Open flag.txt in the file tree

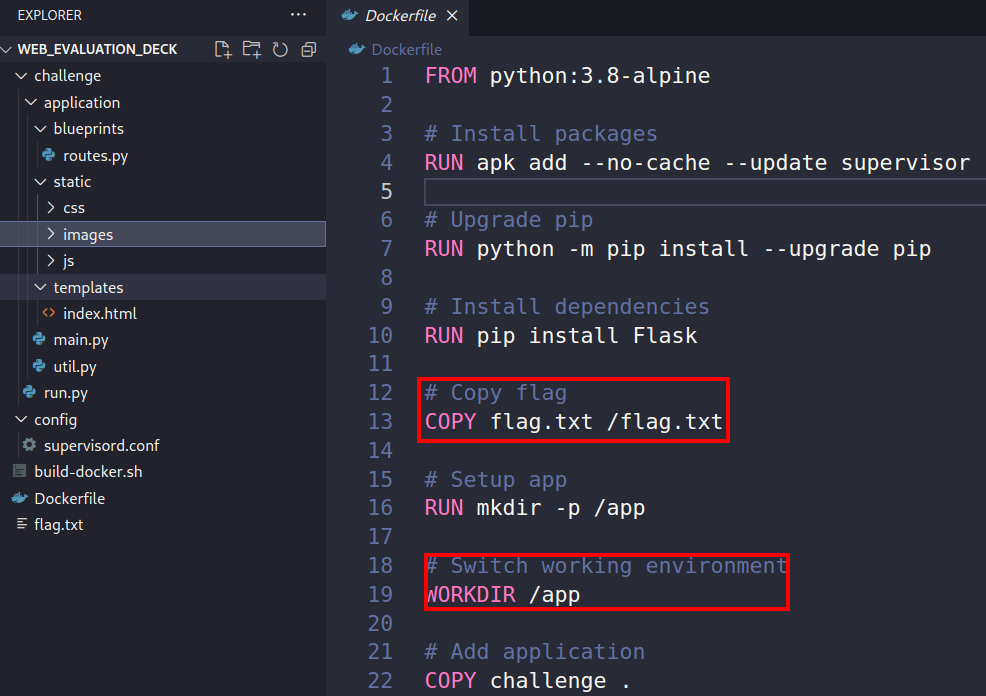[x=58, y=524]
